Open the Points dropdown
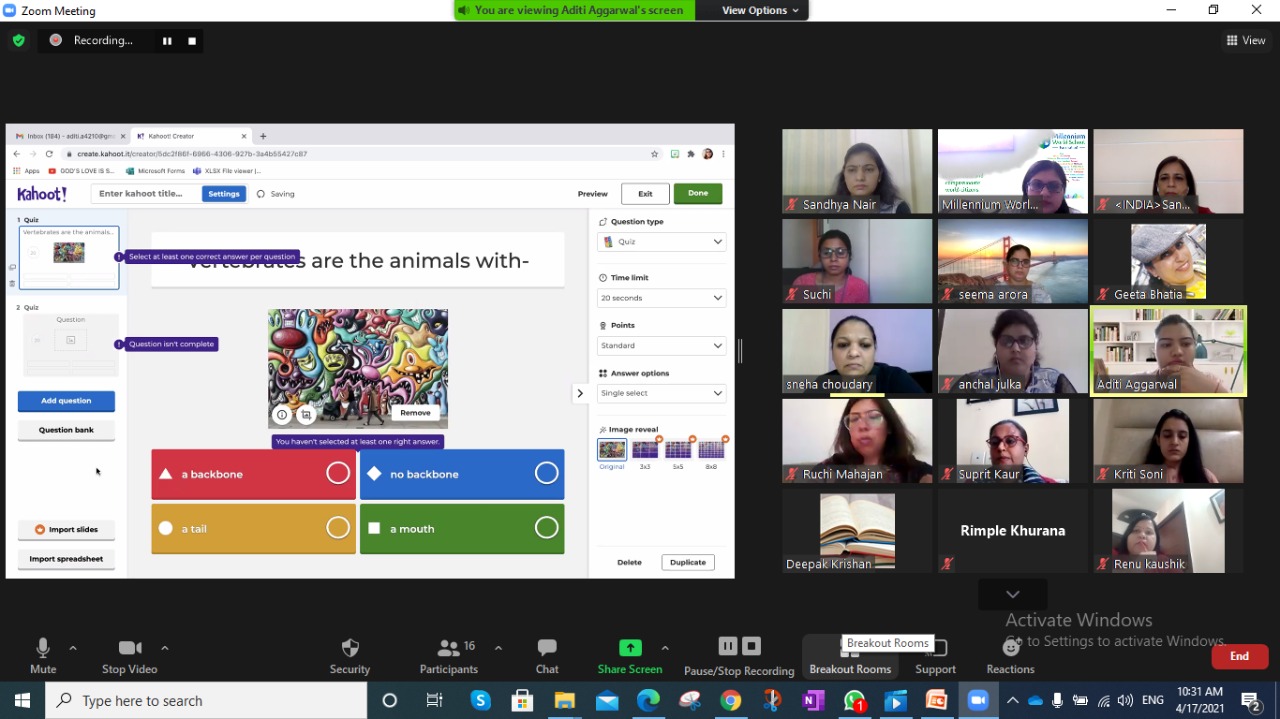This screenshot has height=719, width=1280. pos(662,346)
